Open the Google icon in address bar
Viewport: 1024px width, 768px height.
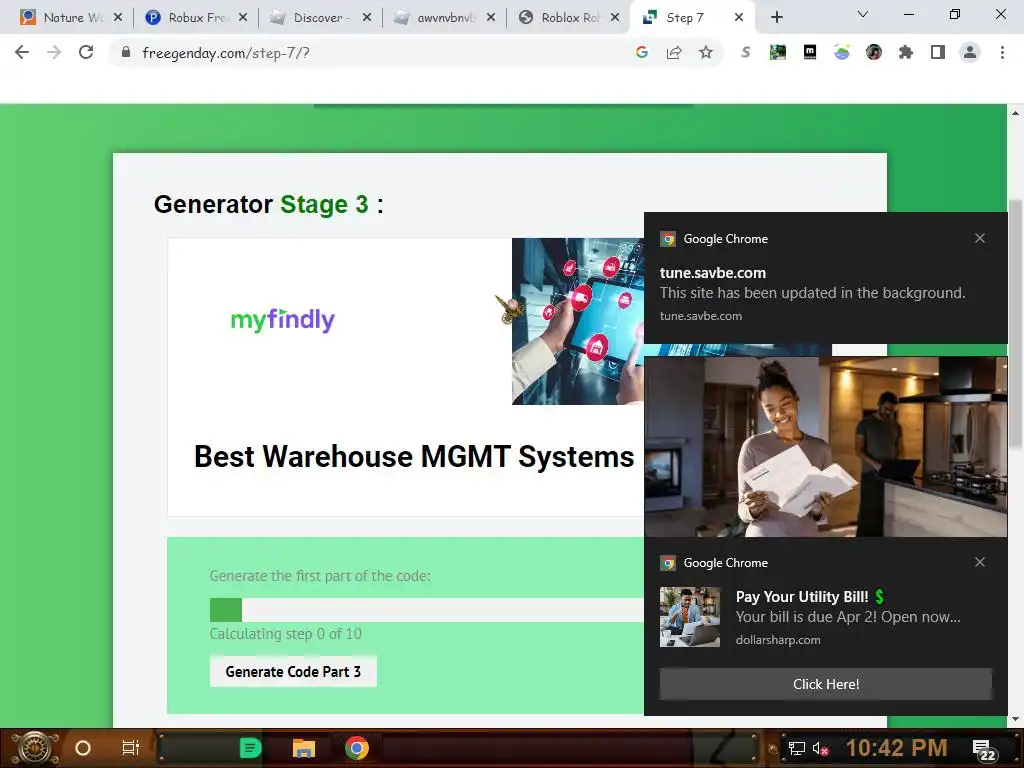pyautogui.click(x=641, y=52)
